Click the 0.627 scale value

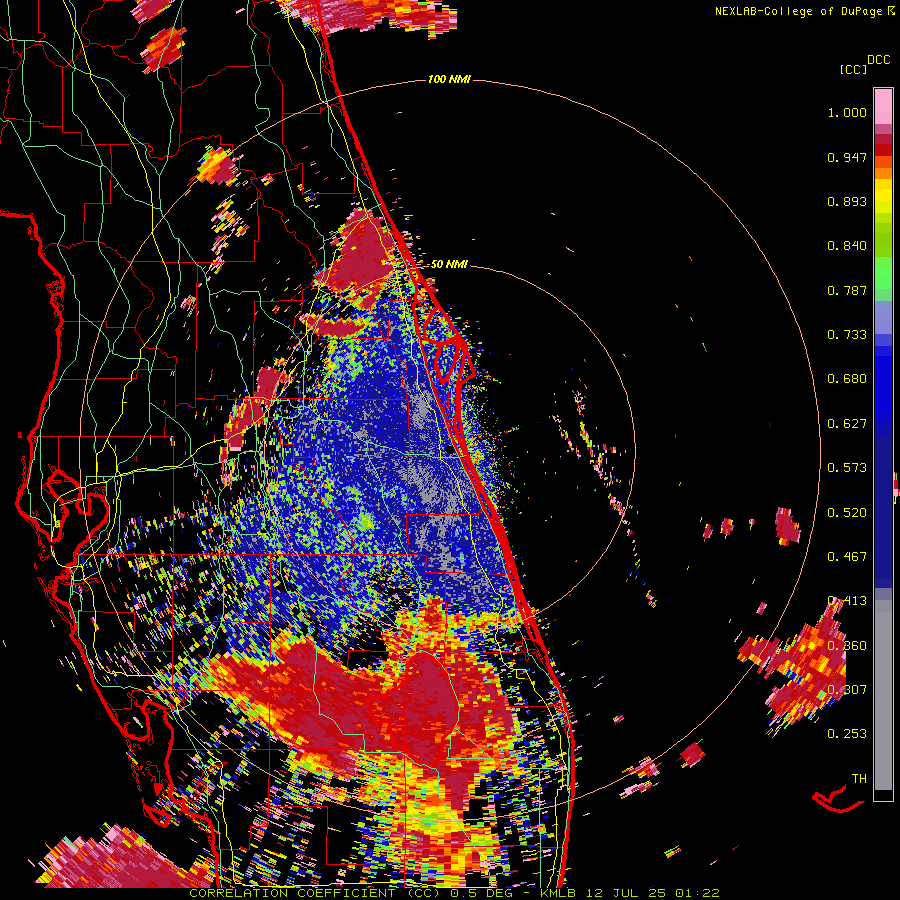(847, 424)
